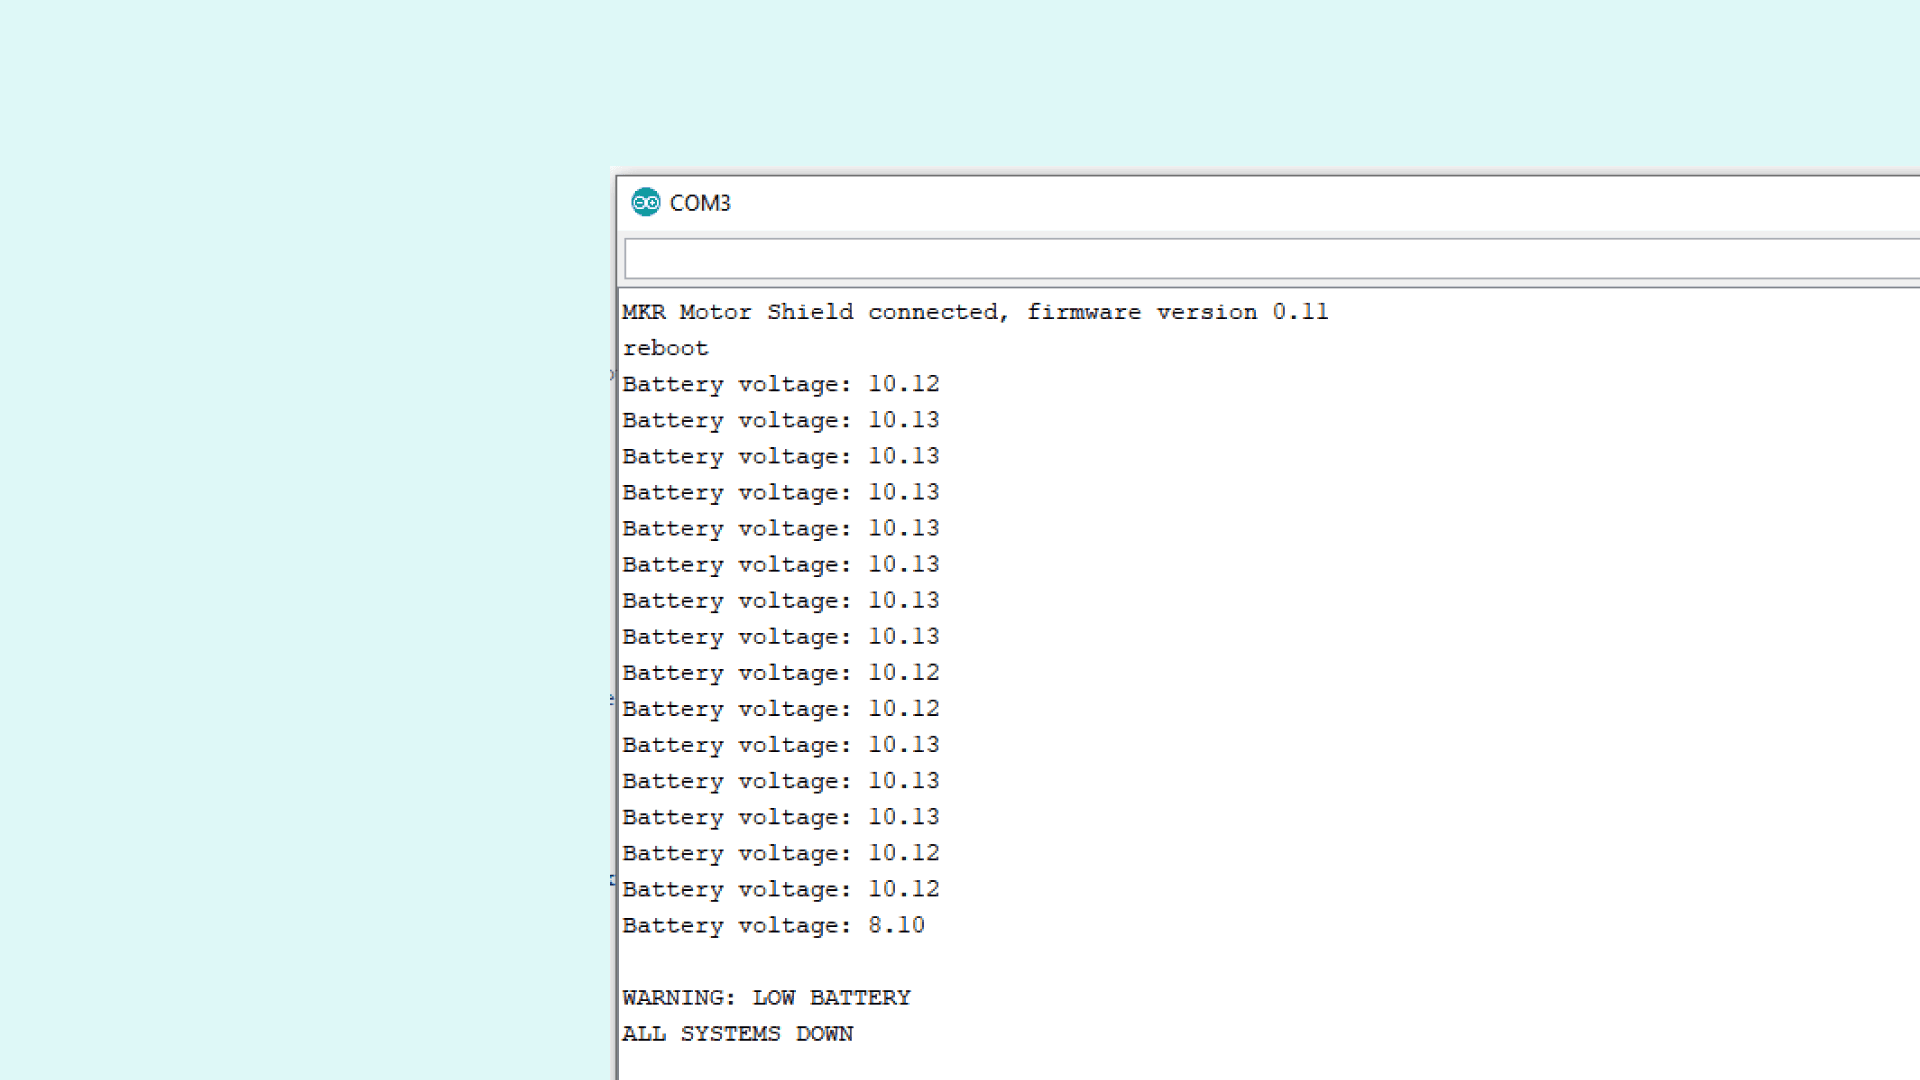1920x1080 pixels.
Task: Click the Arduino logo icon beside COM3
Action: [645, 202]
